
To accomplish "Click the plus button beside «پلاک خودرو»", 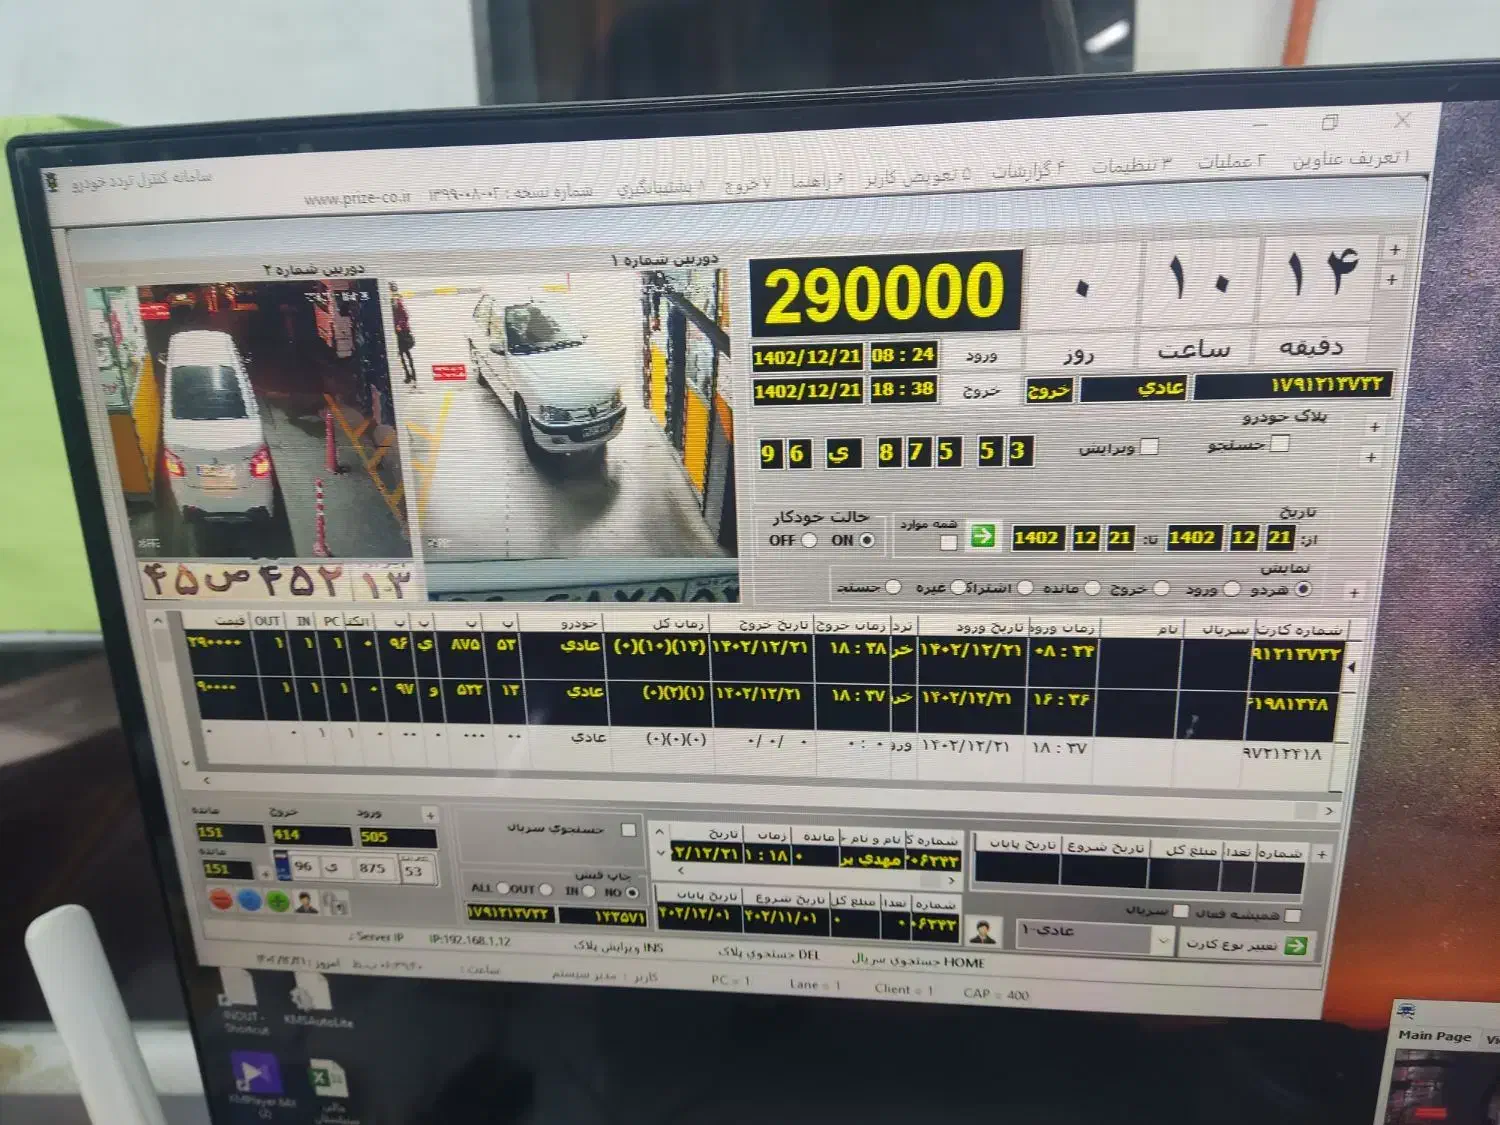I will pyautogui.click(x=1375, y=427).
